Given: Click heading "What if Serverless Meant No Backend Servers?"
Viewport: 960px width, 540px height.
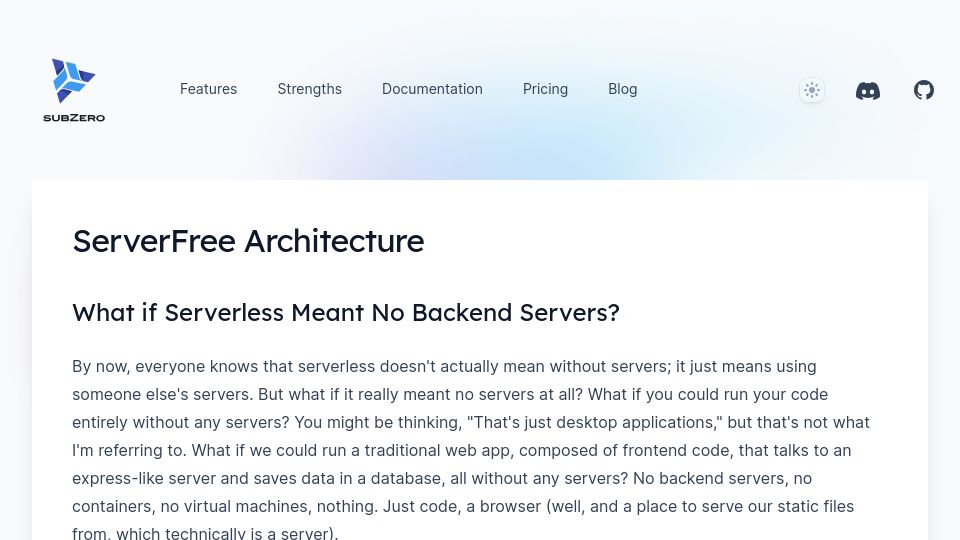Looking at the screenshot, I should pos(346,312).
